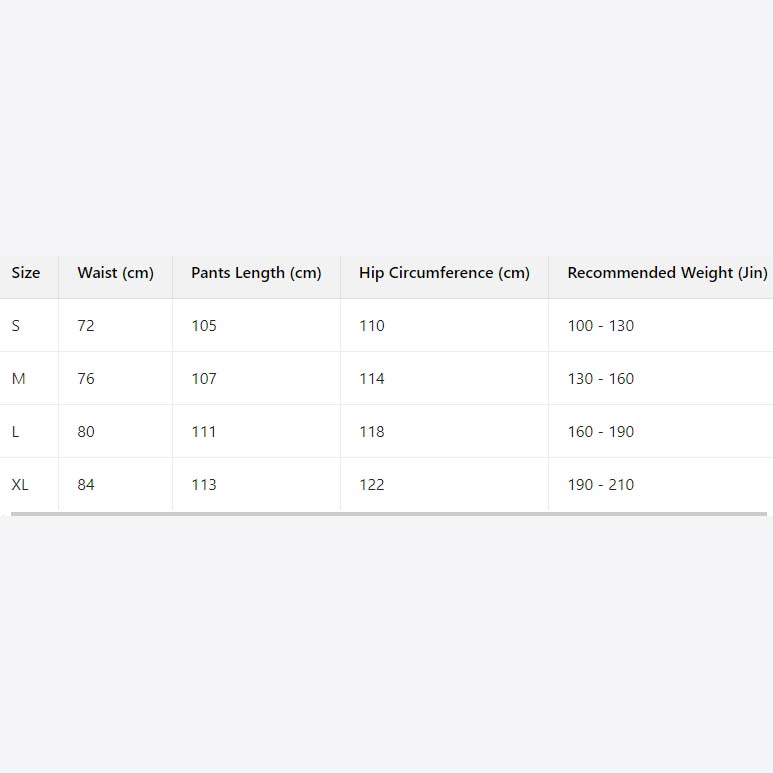The image size is (773, 773).
Task: Click hip circumference value 114
Action: pyautogui.click(x=372, y=379)
